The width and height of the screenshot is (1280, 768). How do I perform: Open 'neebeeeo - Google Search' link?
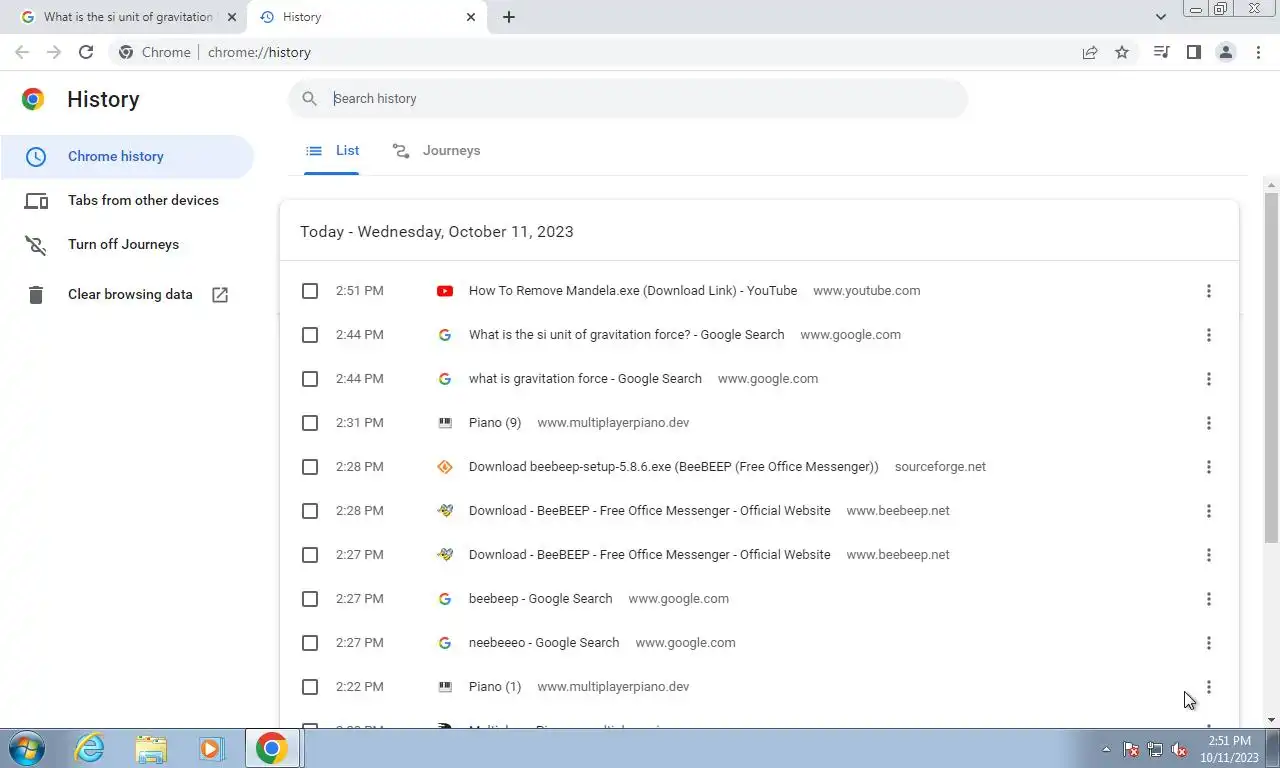pyautogui.click(x=544, y=643)
